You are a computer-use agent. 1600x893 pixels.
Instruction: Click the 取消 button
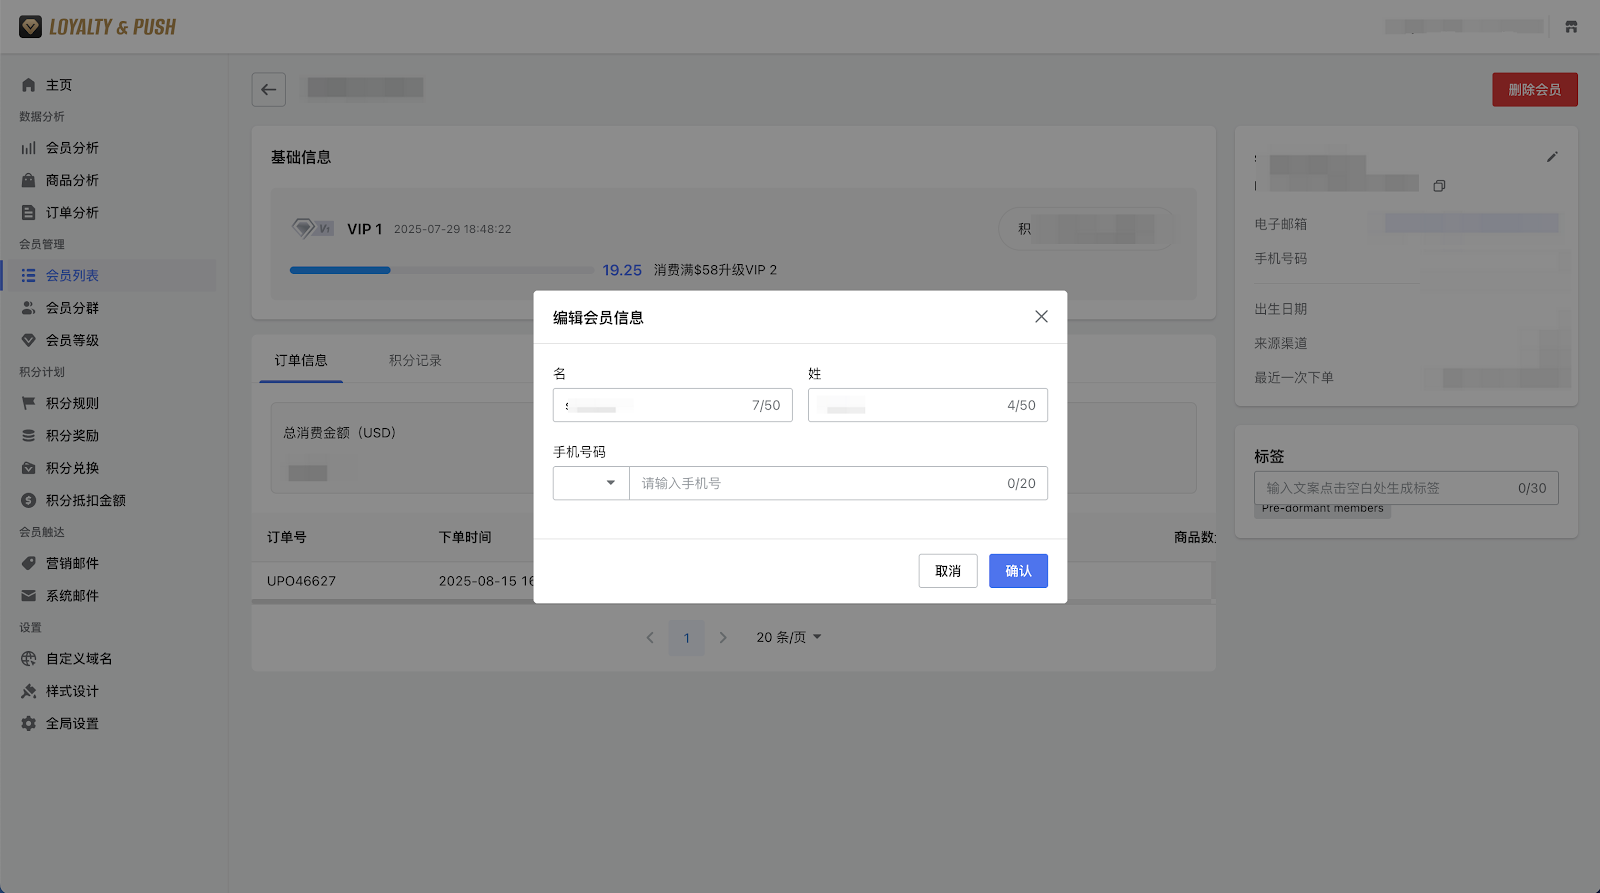coord(947,571)
